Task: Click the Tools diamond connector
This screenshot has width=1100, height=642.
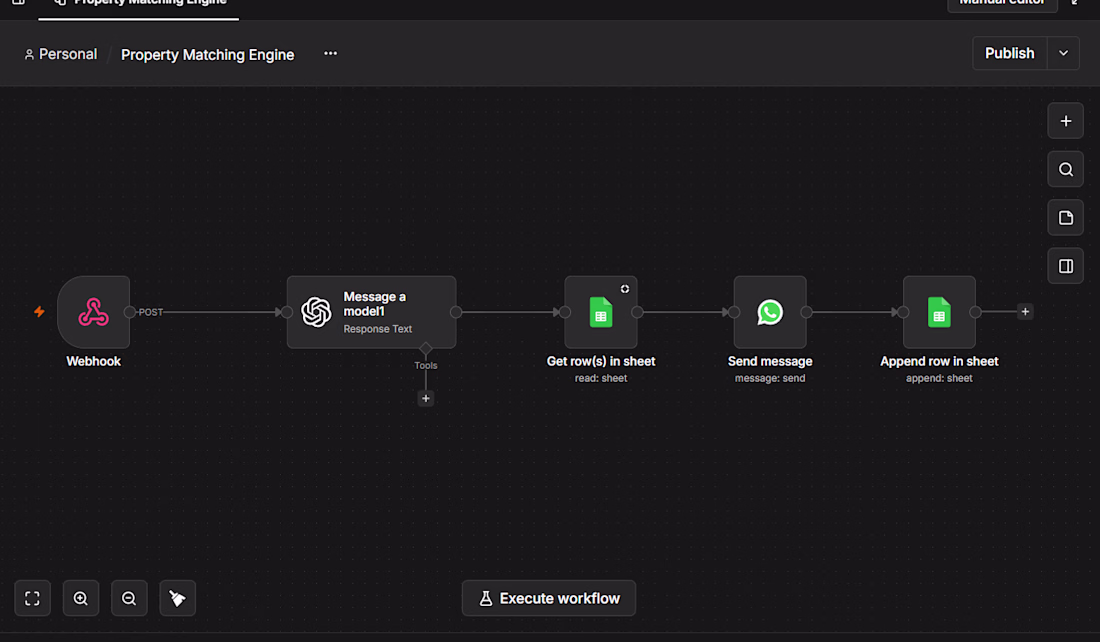Action: click(x=426, y=349)
